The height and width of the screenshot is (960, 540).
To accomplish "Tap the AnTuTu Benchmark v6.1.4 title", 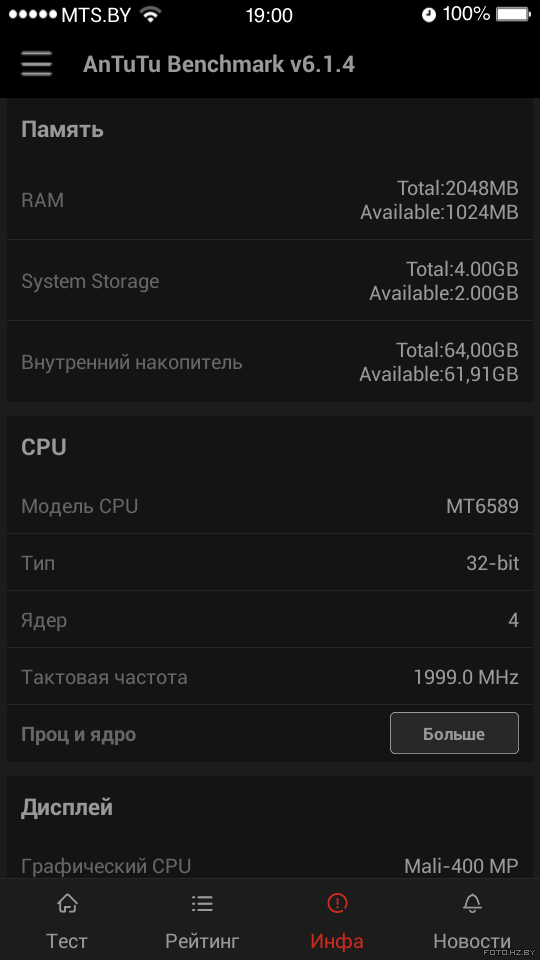I will (x=219, y=64).
